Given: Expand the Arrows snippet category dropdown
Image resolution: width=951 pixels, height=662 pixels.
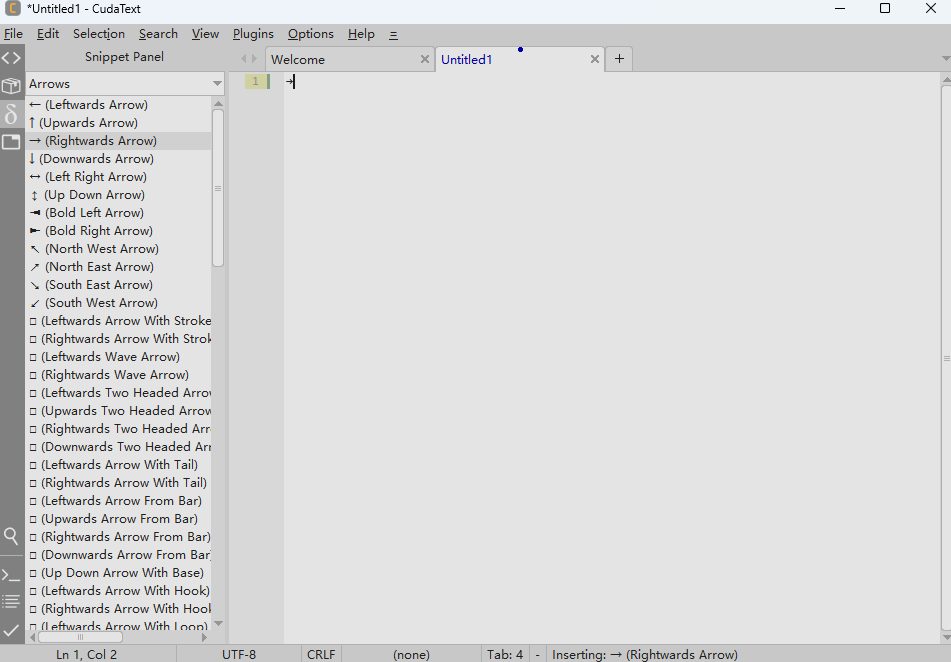Looking at the screenshot, I should 217,84.
